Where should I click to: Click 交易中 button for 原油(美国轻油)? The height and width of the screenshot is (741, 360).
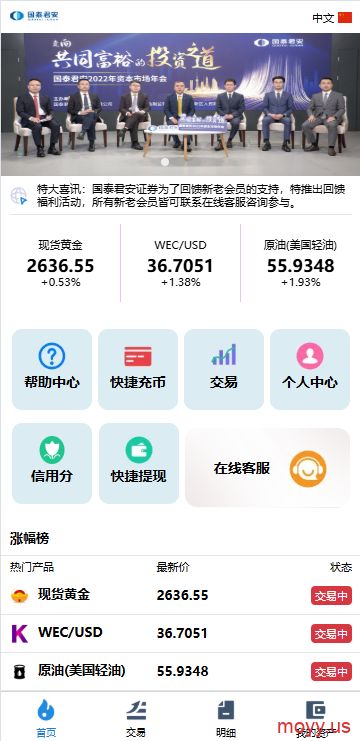coord(331,671)
